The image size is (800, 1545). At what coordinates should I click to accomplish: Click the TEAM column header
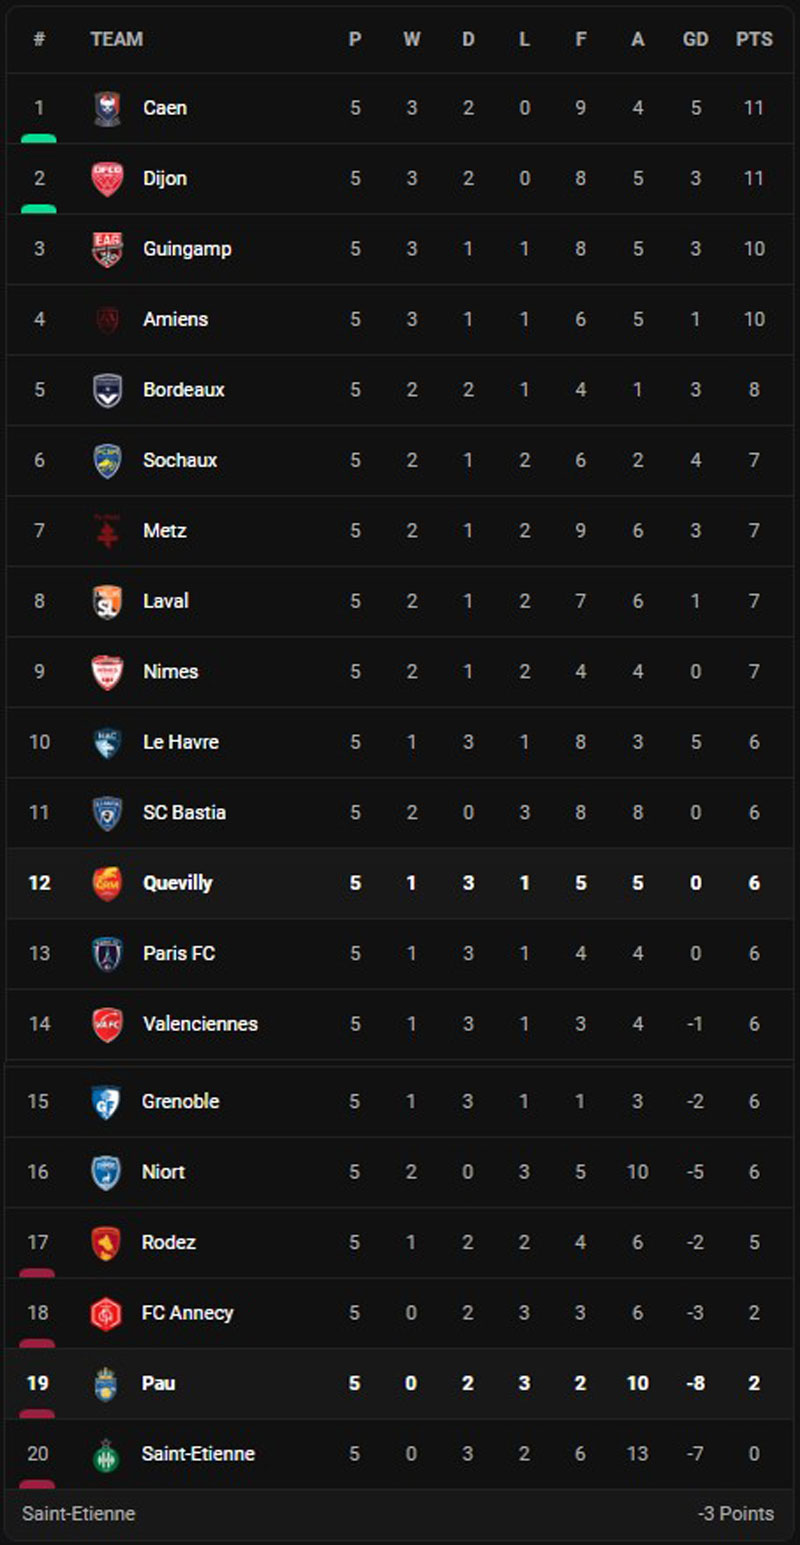(x=117, y=39)
